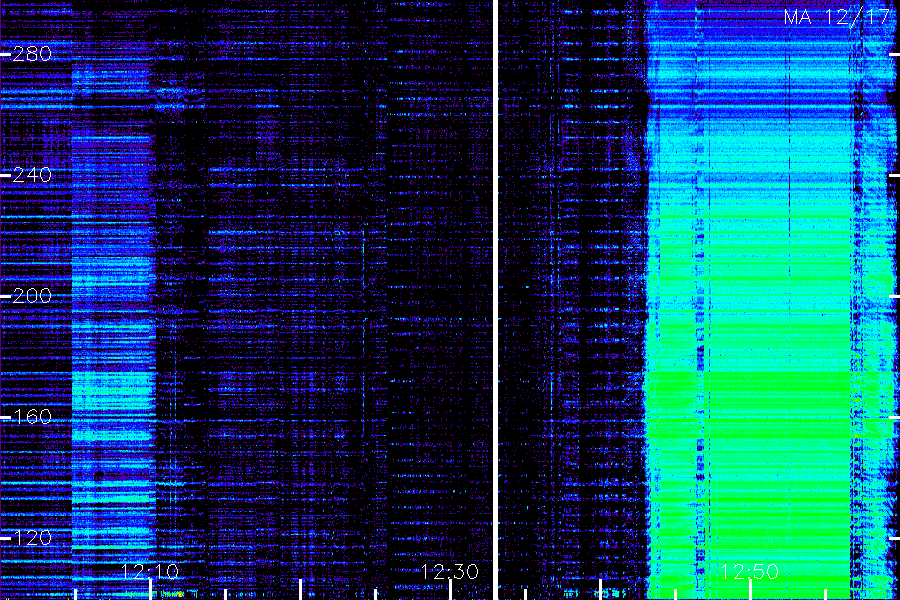Click the MA 12/17 date label
This screenshot has height=600, width=900.
click(836, 17)
